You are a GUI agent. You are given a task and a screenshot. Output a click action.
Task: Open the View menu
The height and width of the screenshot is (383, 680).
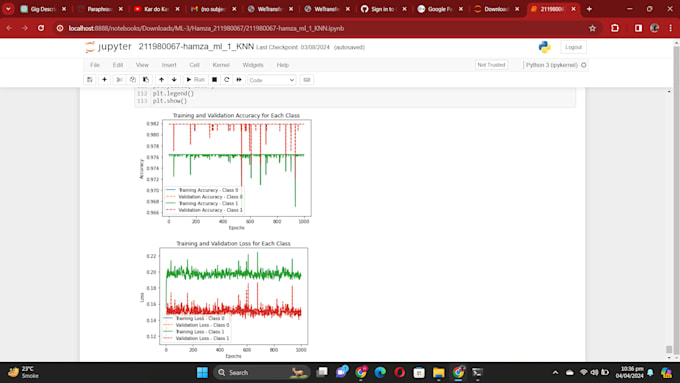[x=142, y=65]
